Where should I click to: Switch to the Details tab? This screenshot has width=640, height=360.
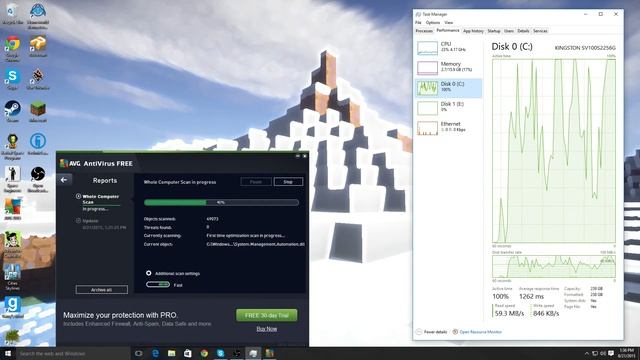click(523, 31)
